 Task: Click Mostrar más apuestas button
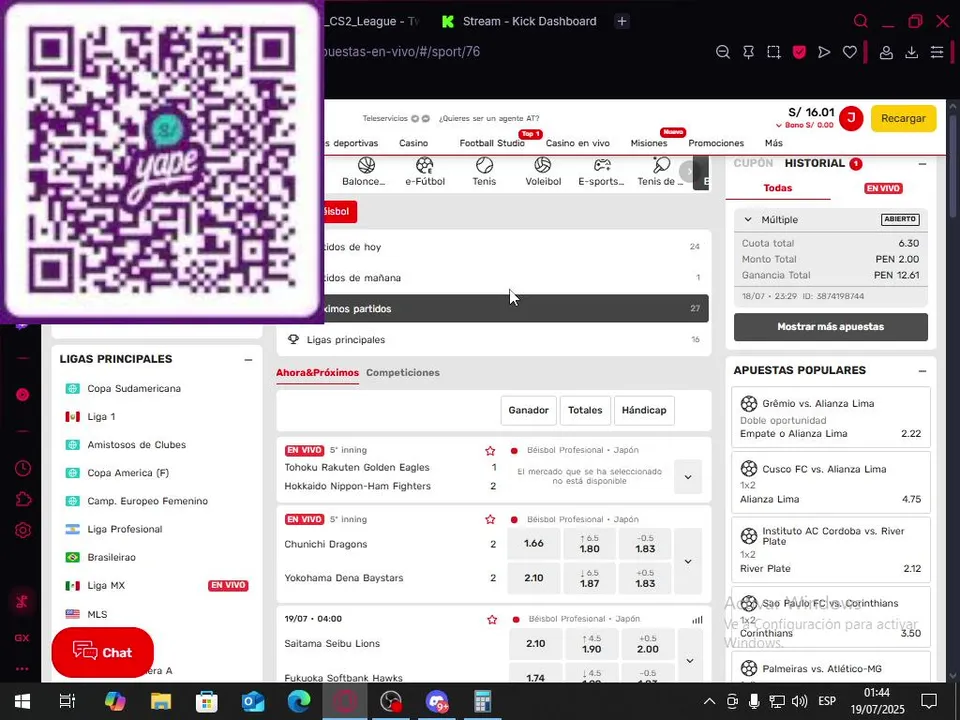tap(831, 327)
